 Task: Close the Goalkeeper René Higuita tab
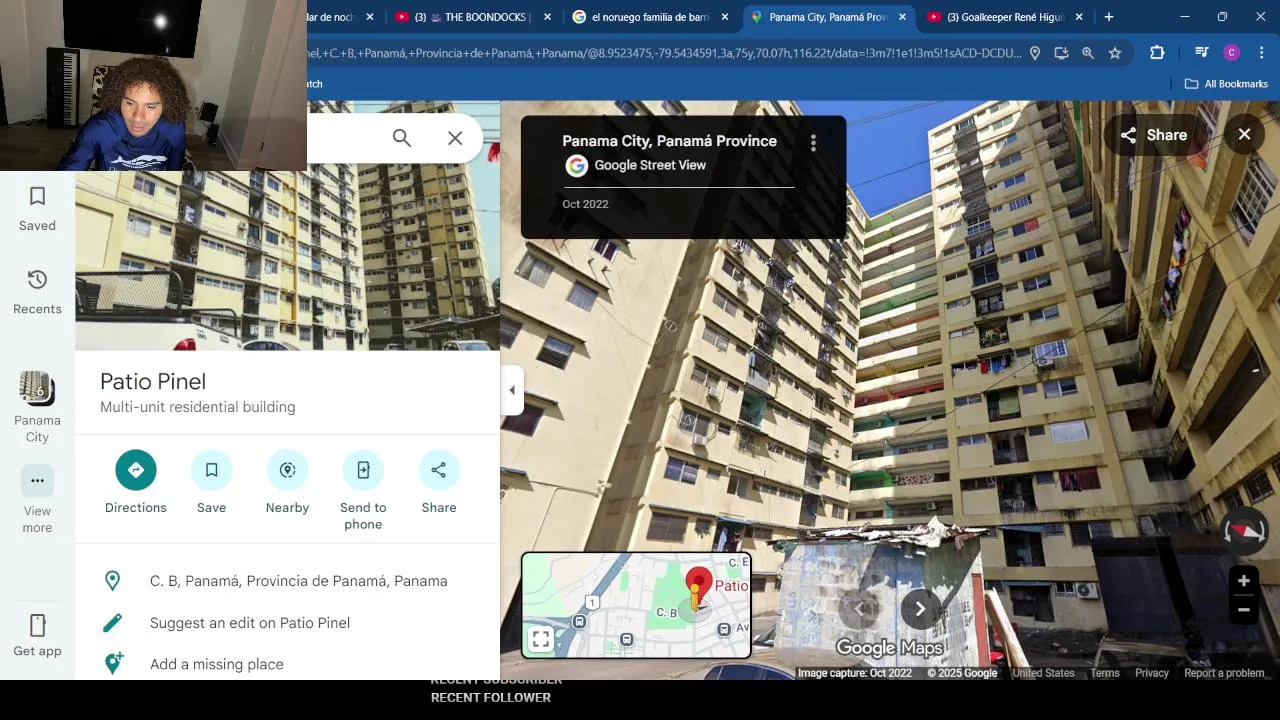click(x=1079, y=17)
